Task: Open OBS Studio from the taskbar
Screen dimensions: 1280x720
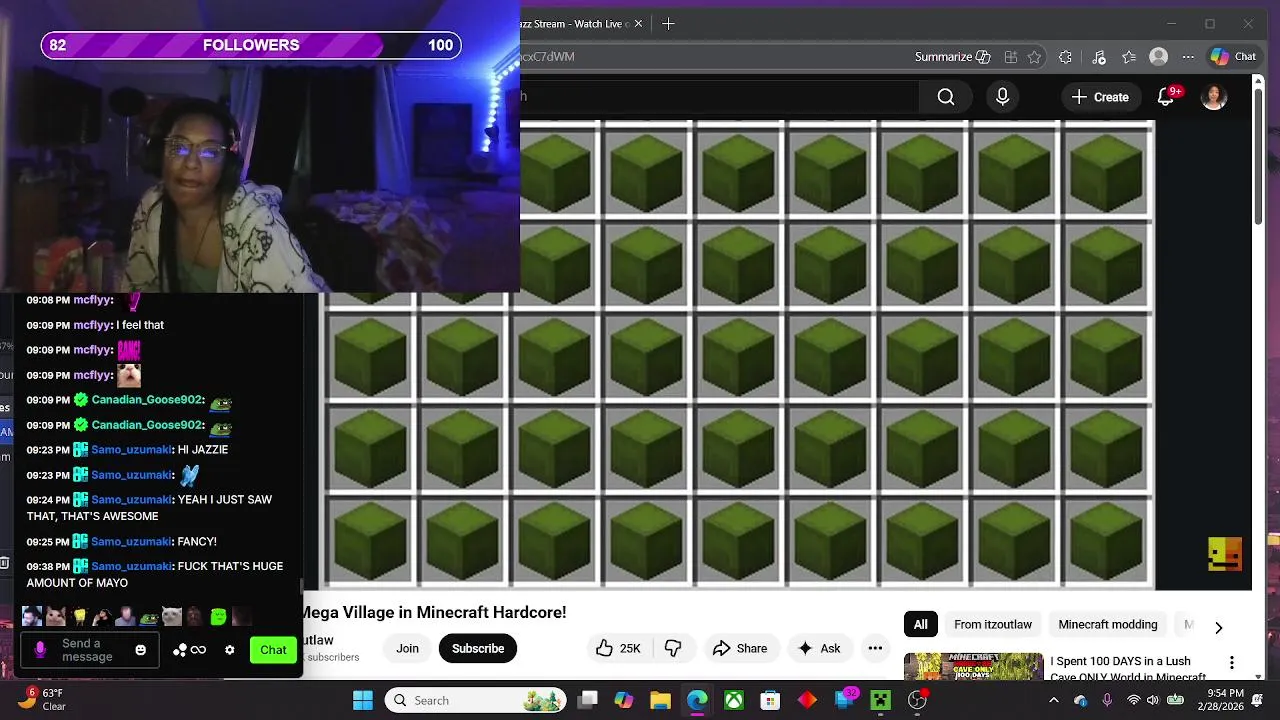Action: (917, 700)
